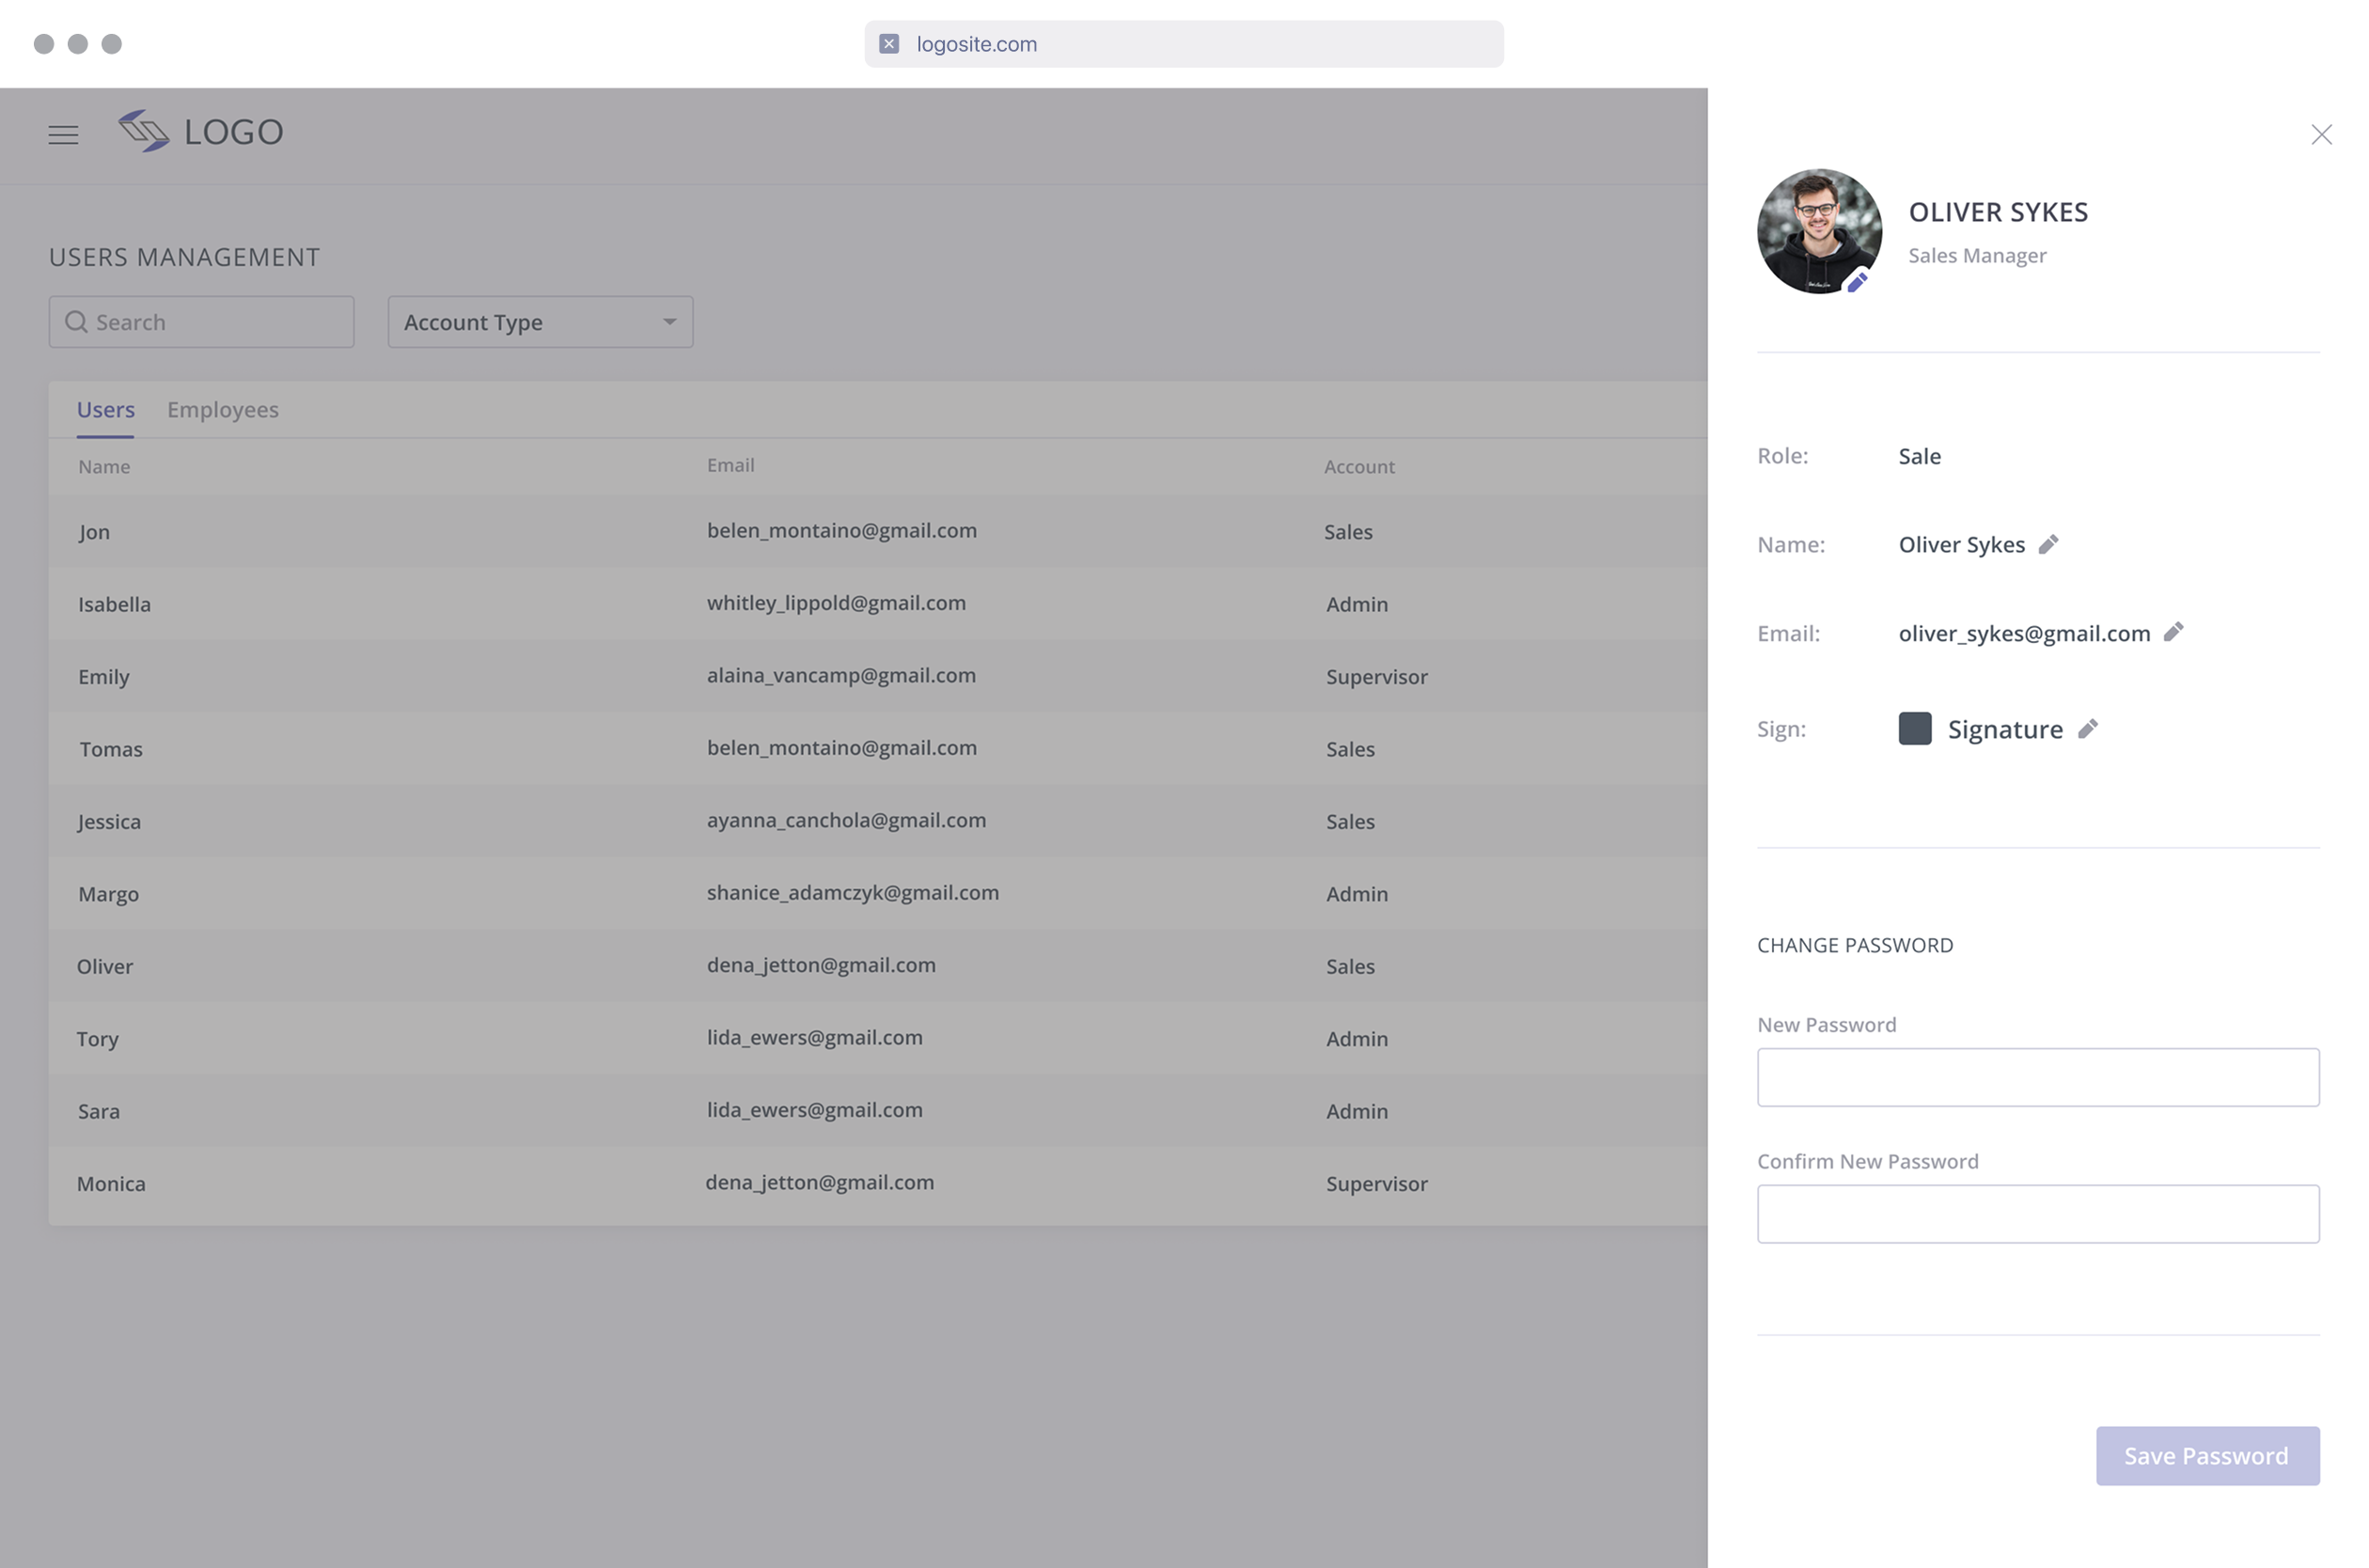Screen dimensions: 2369x1568
Task: Click into the Confirm New Password field
Action: [2037, 1214]
